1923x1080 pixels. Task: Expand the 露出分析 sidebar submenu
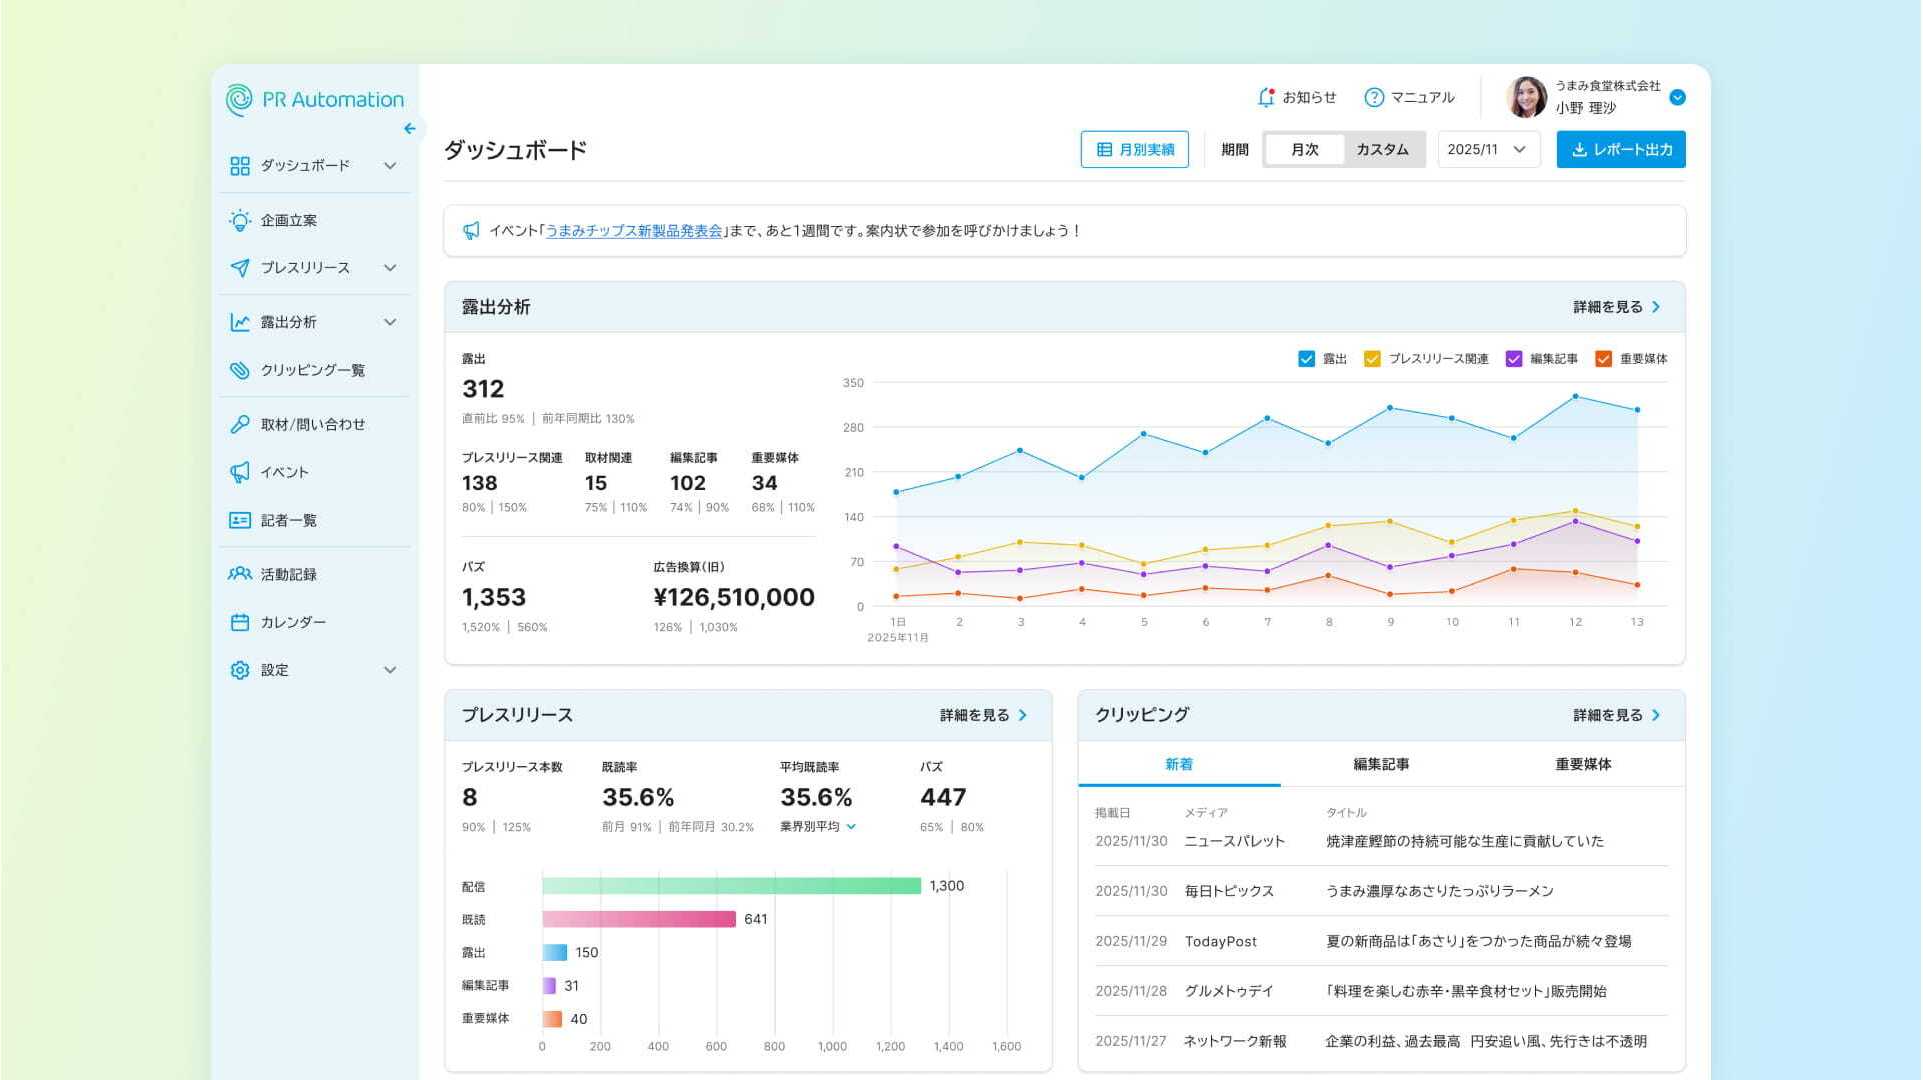tap(390, 322)
